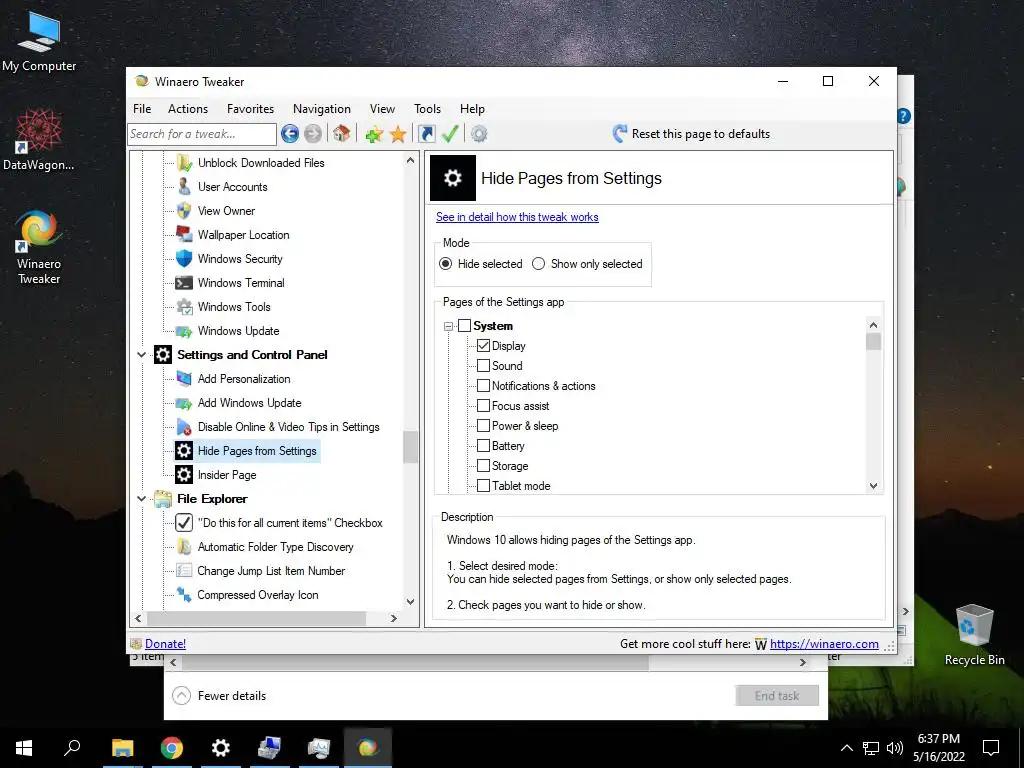Open the Tools menu
Viewport: 1024px width, 768px height.
pyautogui.click(x=427, y=109)
